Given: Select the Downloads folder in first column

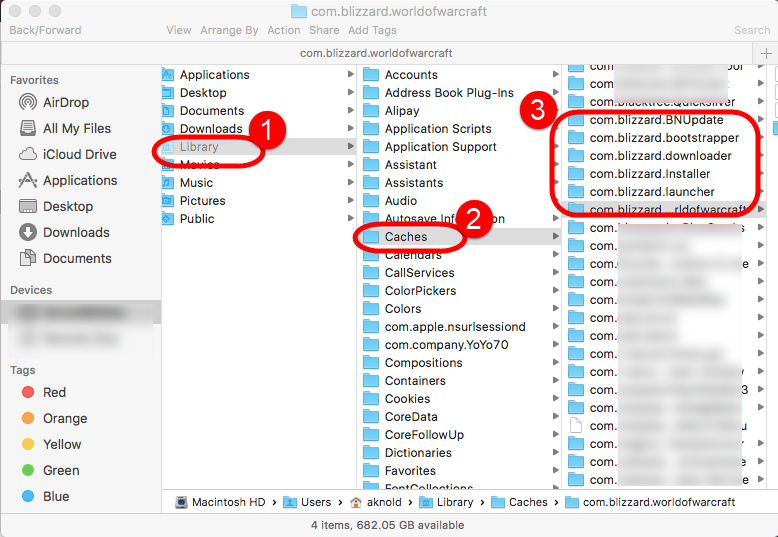Looking at the screenshot, I should (x=259, y=129).
